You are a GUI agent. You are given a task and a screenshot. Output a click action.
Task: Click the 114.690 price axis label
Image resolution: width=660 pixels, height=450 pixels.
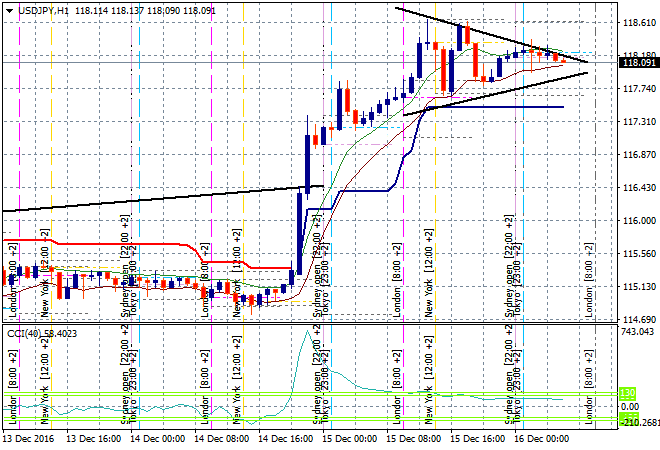point(639,320)
